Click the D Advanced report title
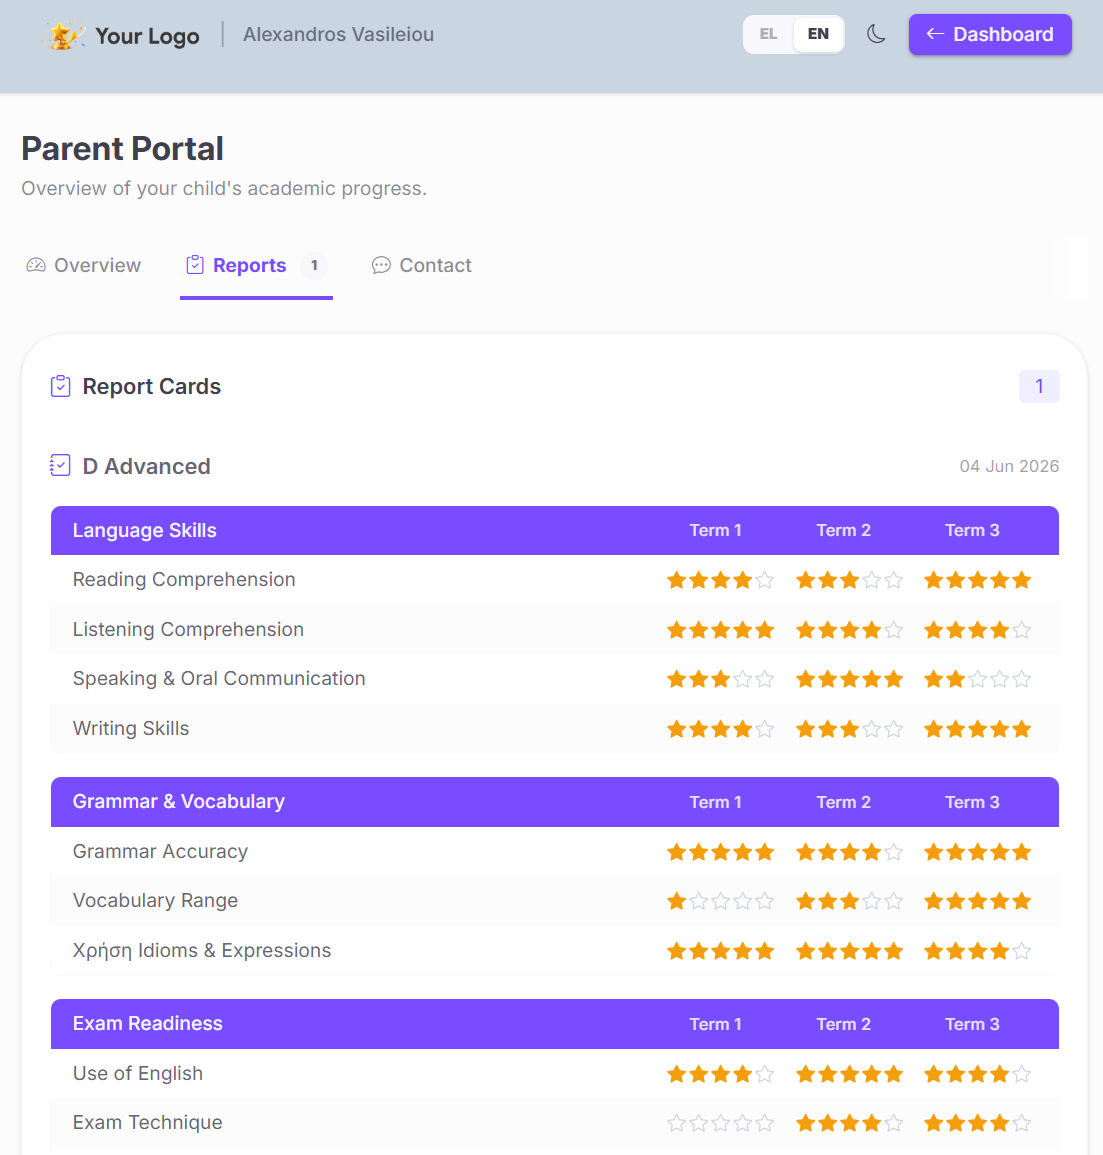 (x=147, y=466)
